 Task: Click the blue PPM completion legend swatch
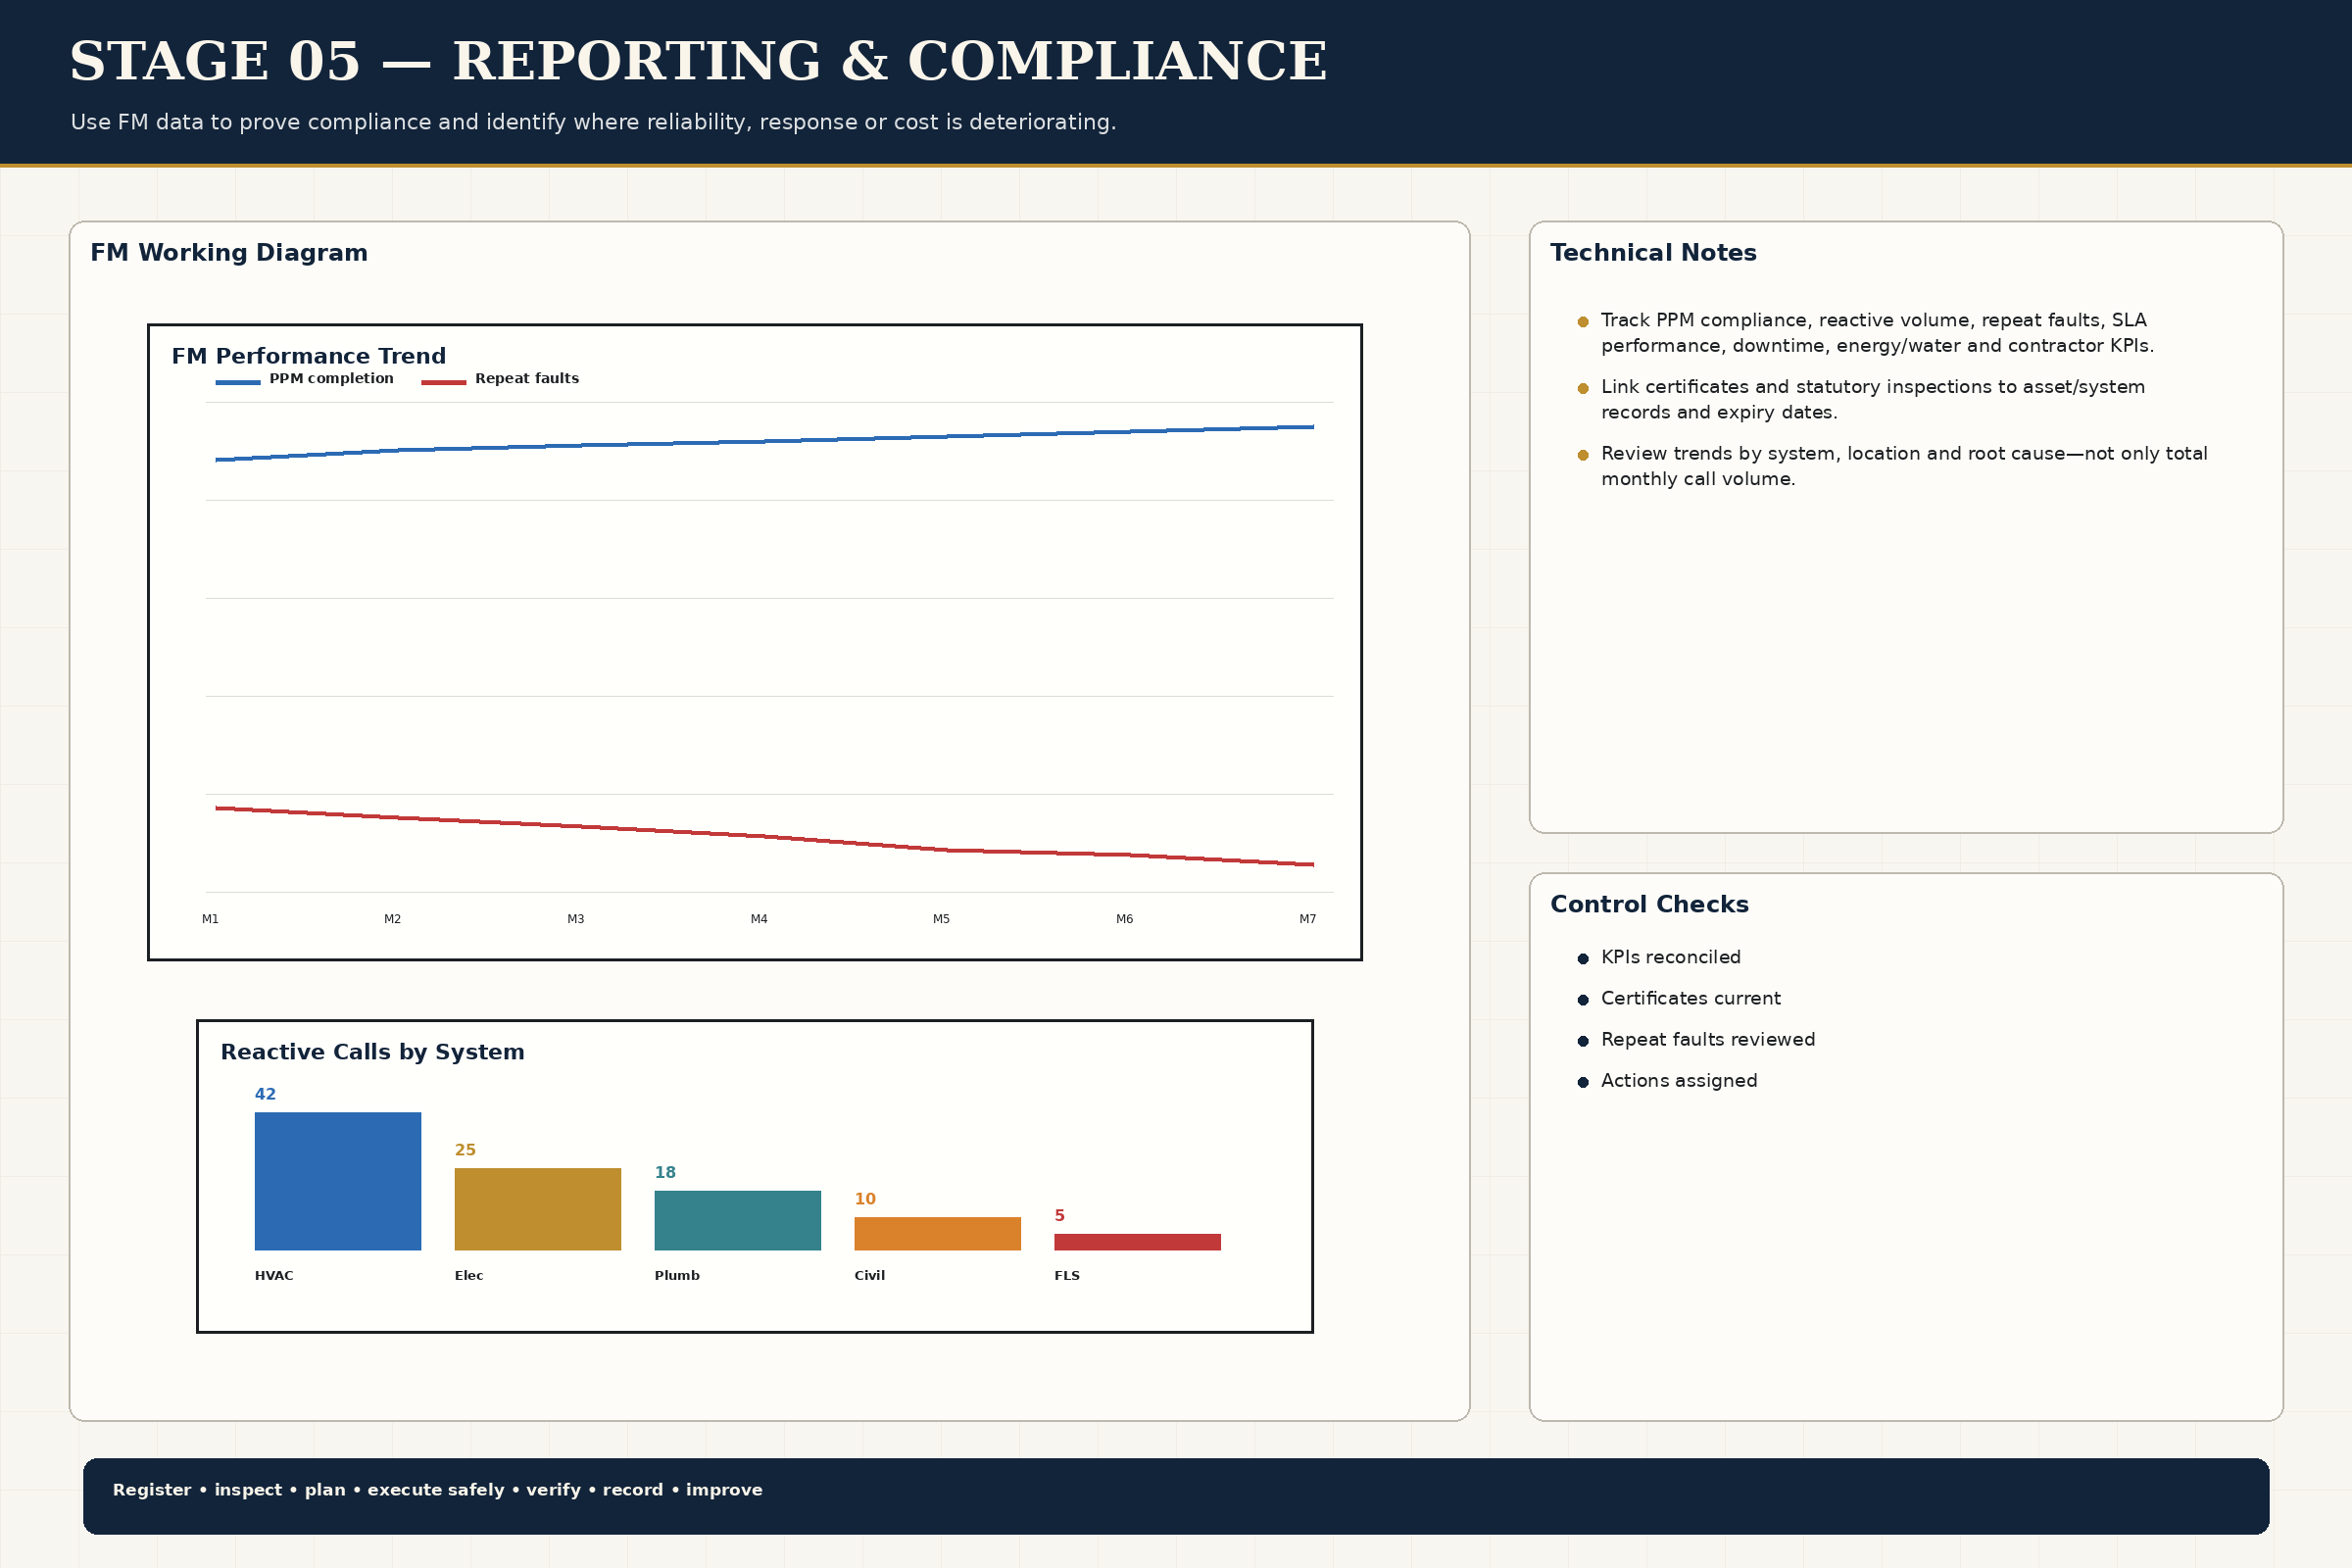click(238, 382)
